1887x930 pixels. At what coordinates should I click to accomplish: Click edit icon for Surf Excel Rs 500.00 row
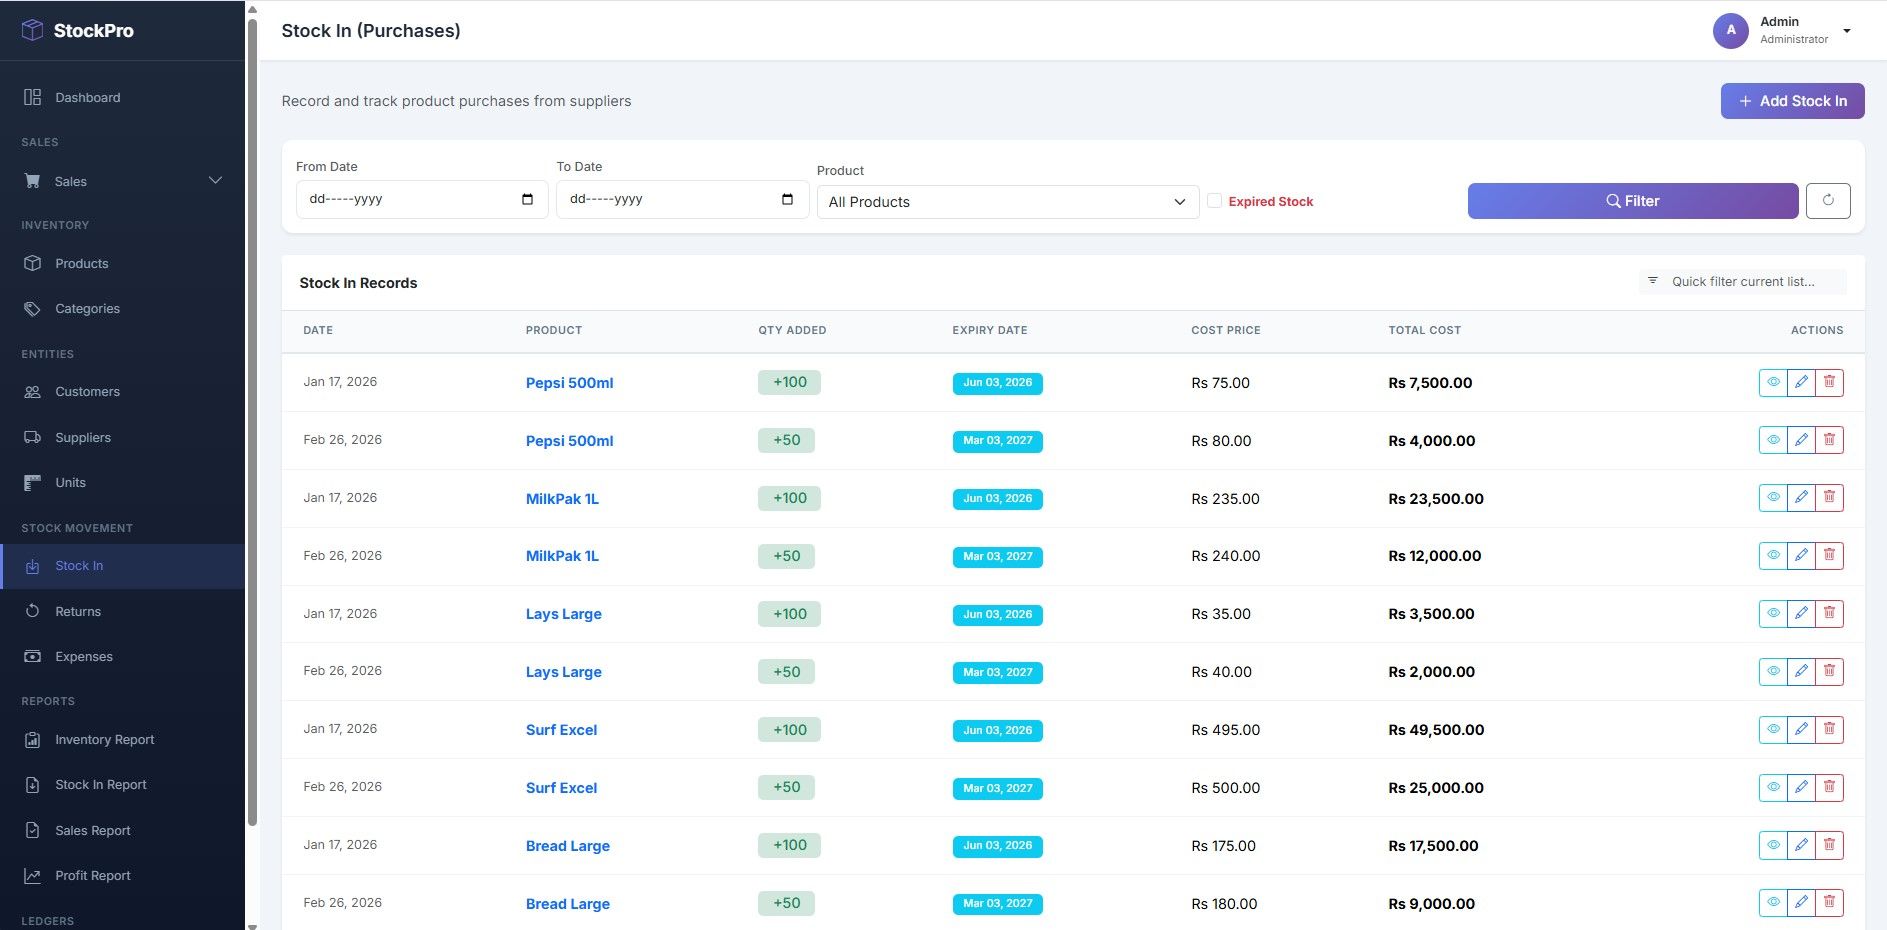[1801, 787]
